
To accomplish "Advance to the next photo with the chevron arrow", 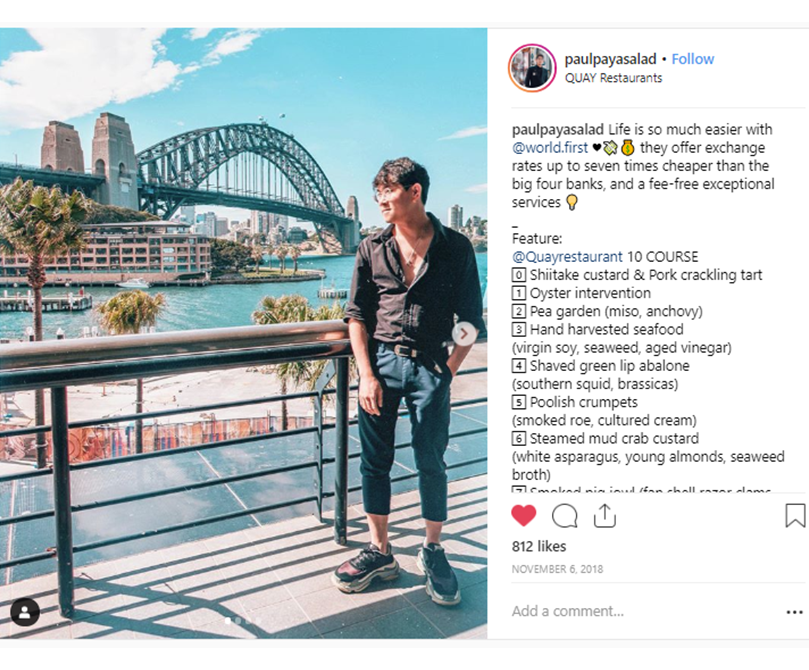I will (464, 334).
